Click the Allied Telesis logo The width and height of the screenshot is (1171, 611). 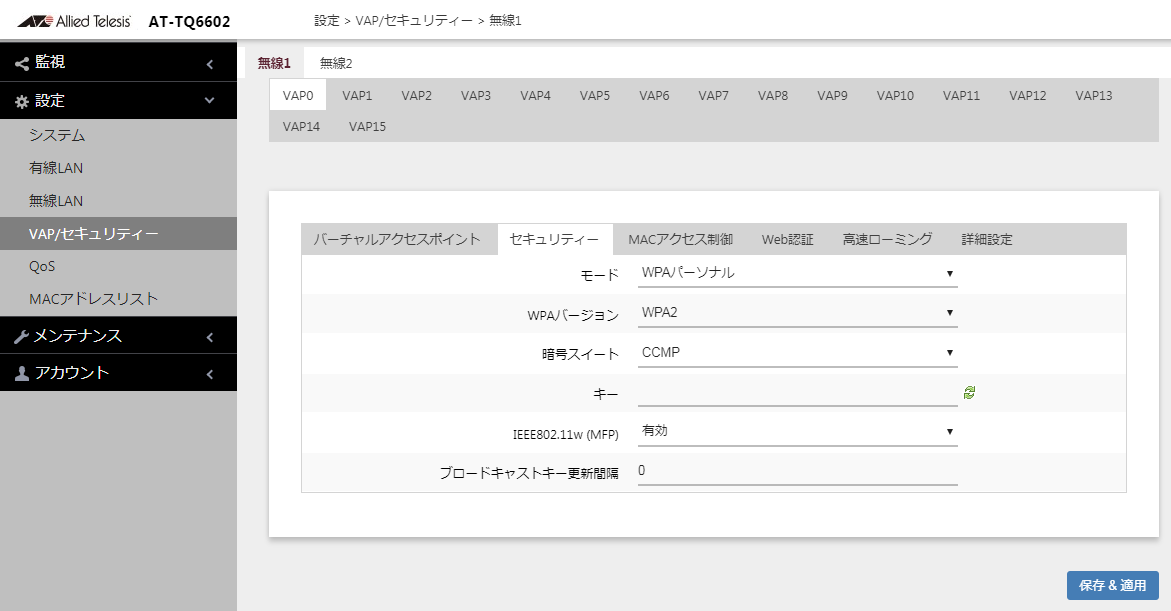click(x=74, y=22)
